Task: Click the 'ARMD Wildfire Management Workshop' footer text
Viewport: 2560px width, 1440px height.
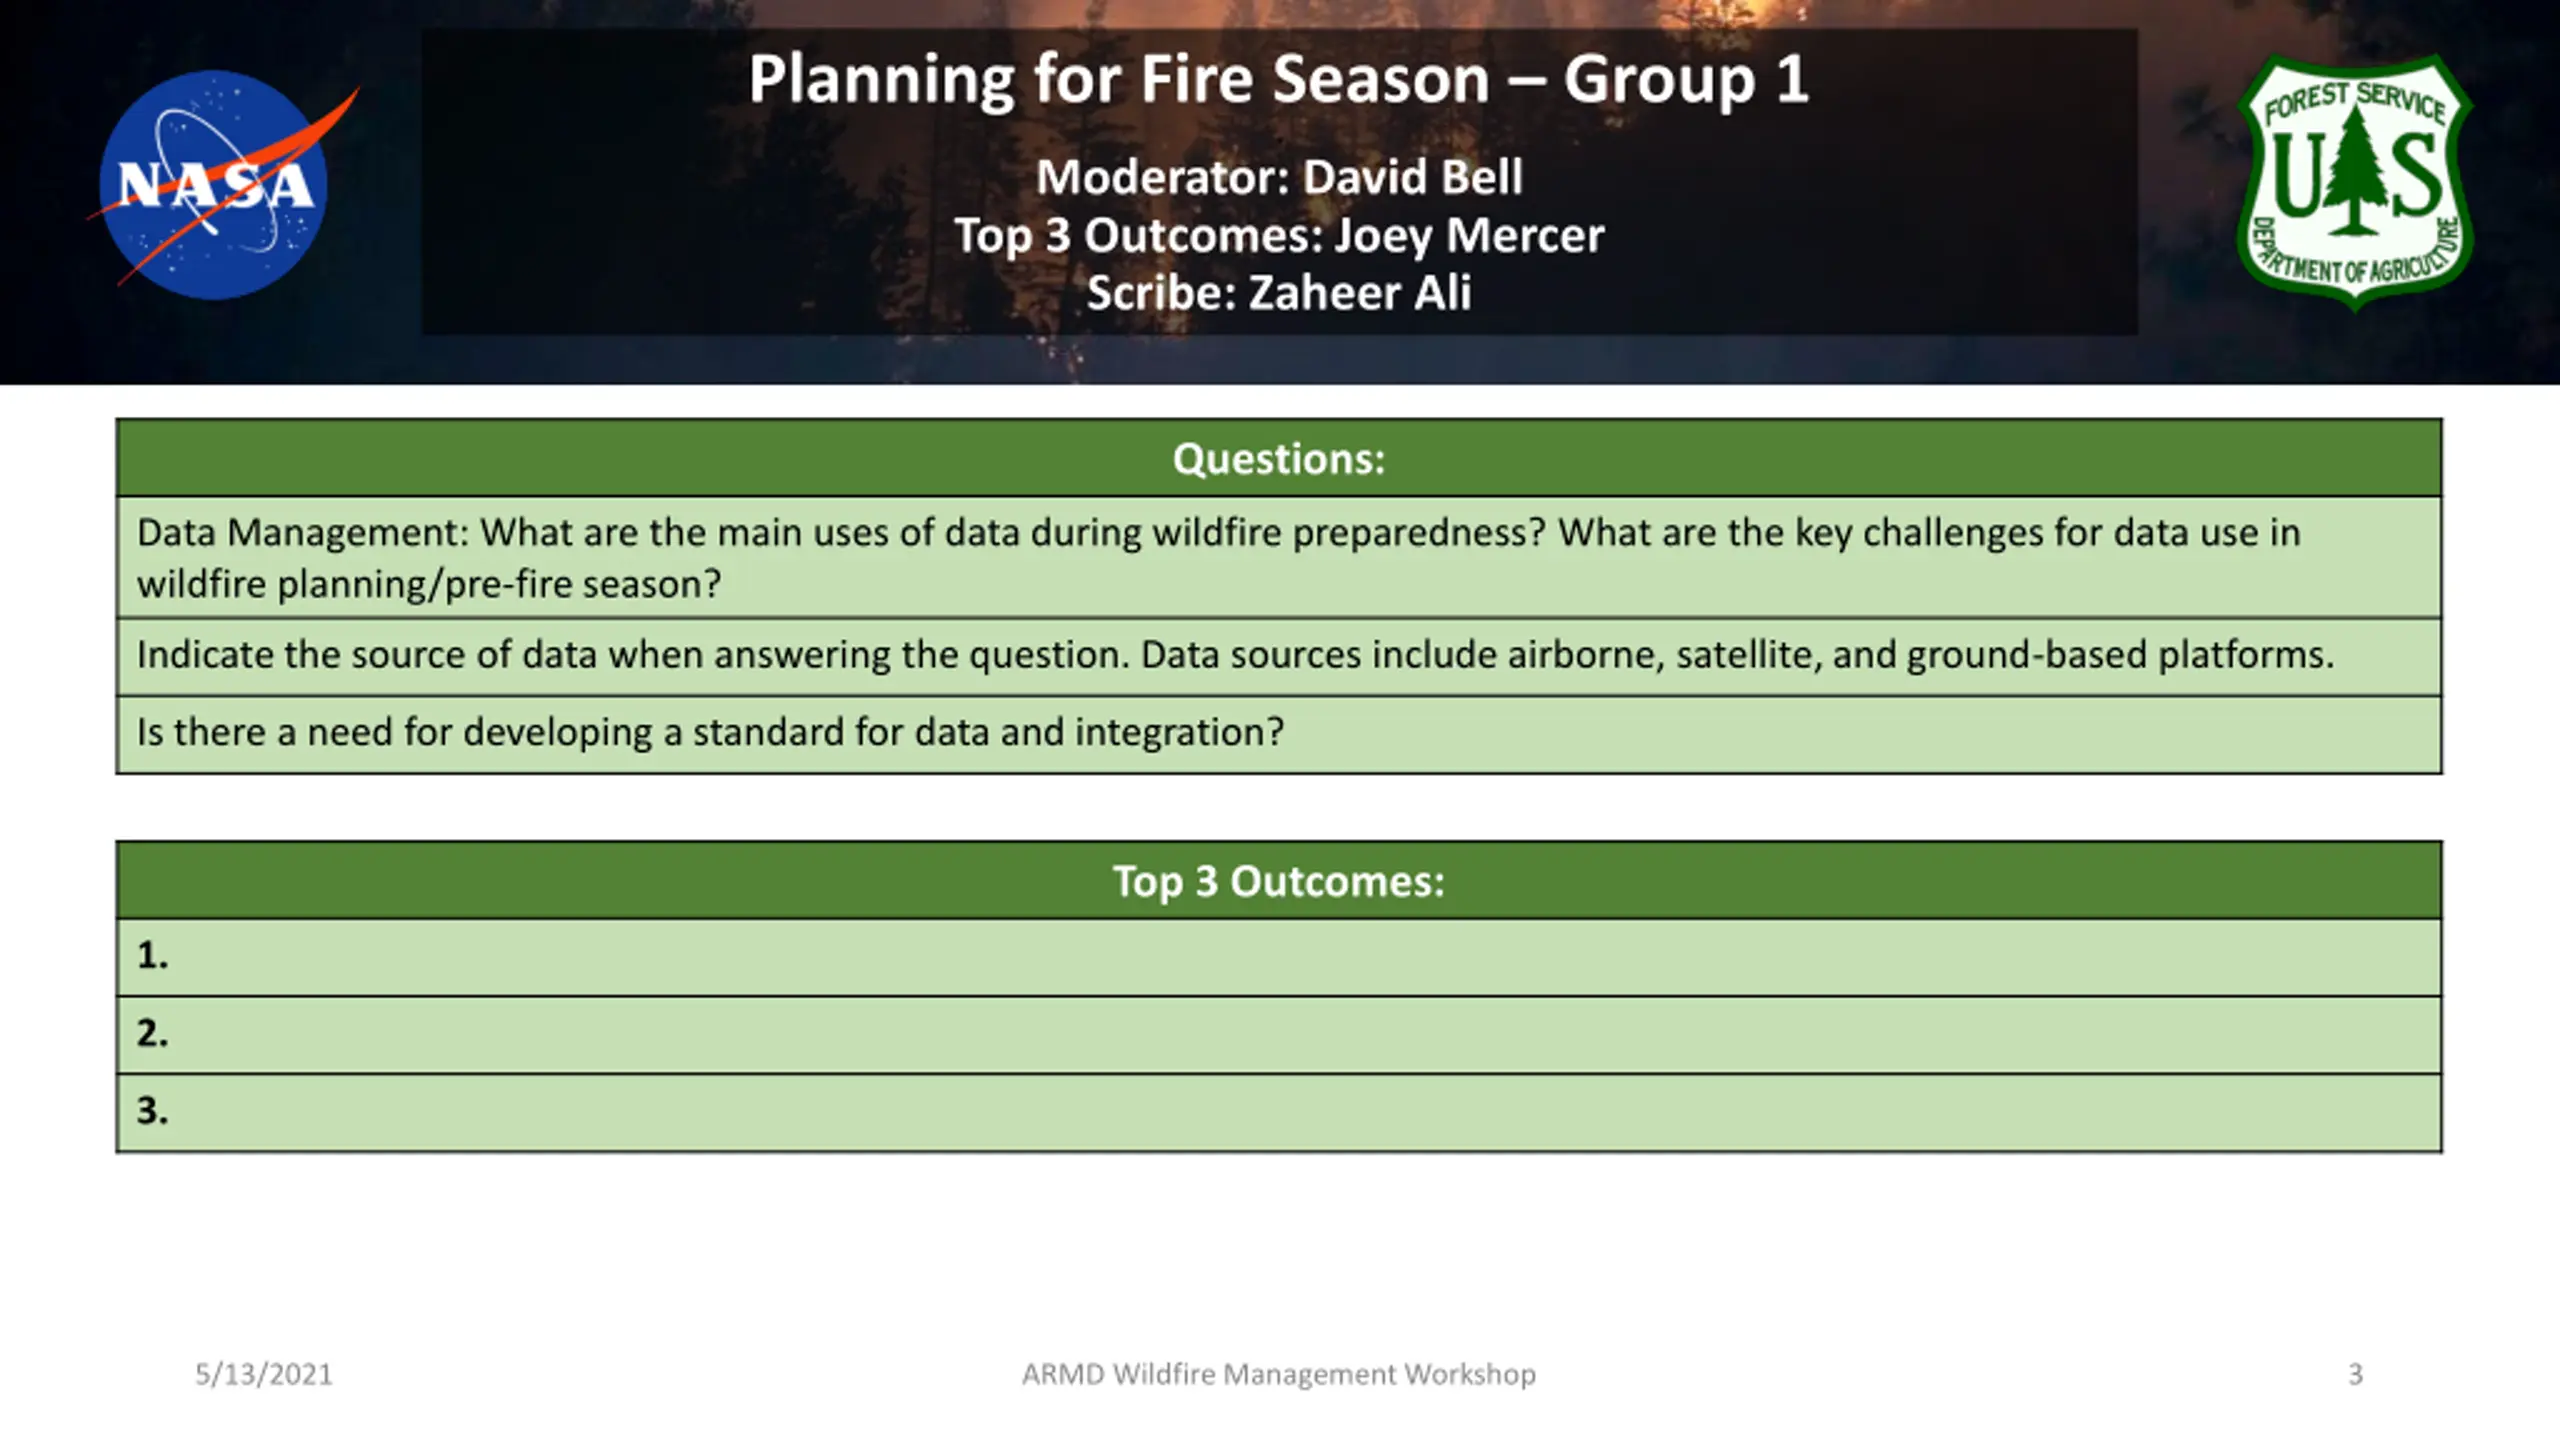Action: (1279, 1374)
